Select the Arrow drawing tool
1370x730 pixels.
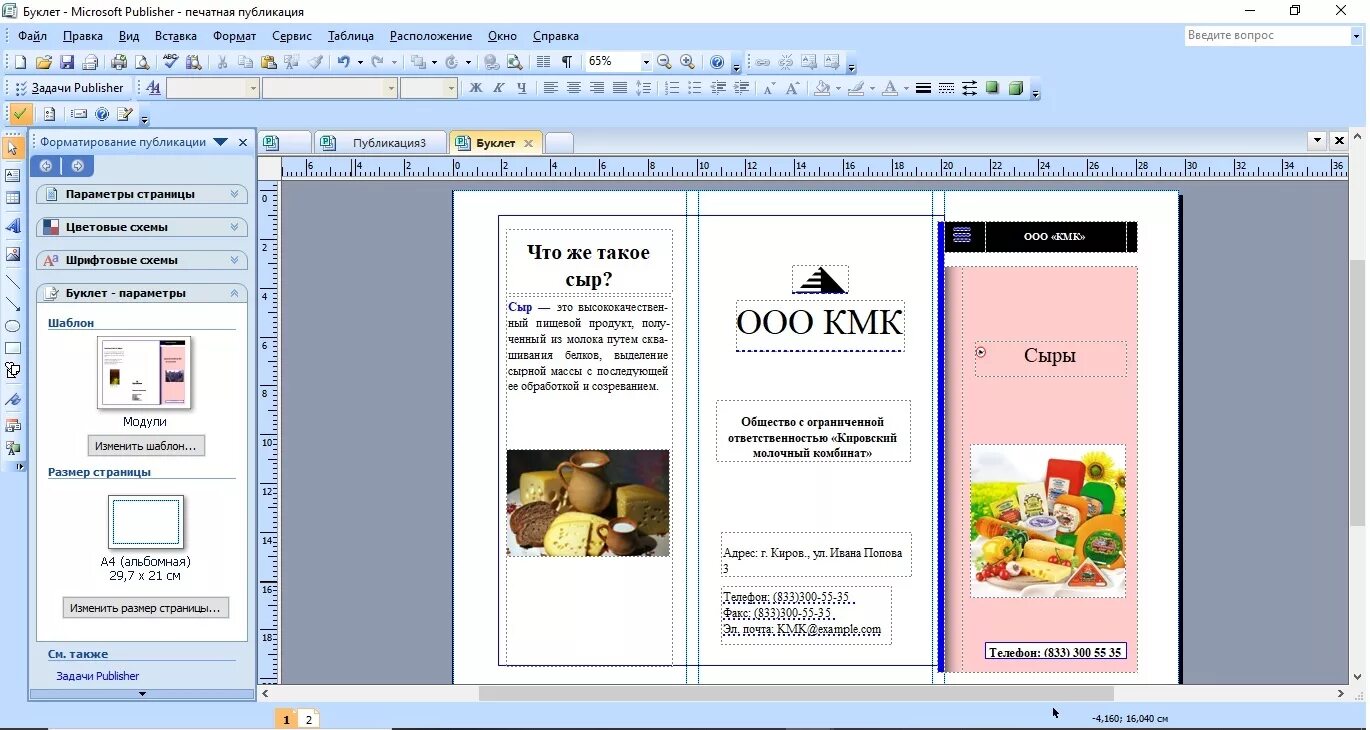(x=12, y=304)
